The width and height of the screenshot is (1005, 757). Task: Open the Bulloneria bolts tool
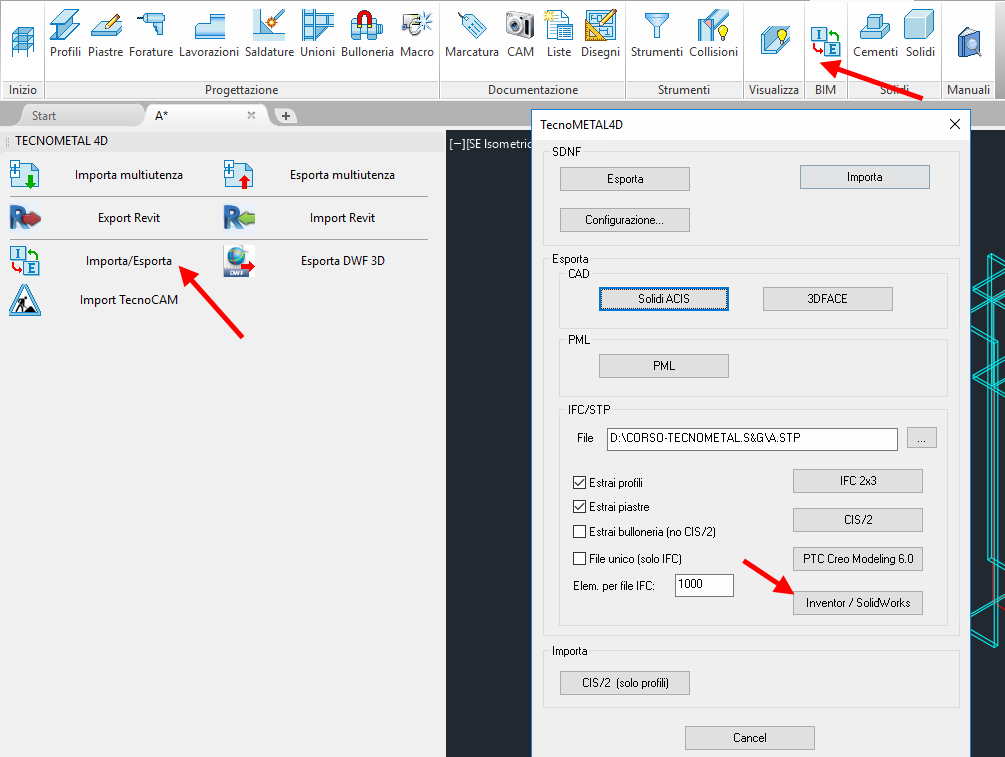367,34
